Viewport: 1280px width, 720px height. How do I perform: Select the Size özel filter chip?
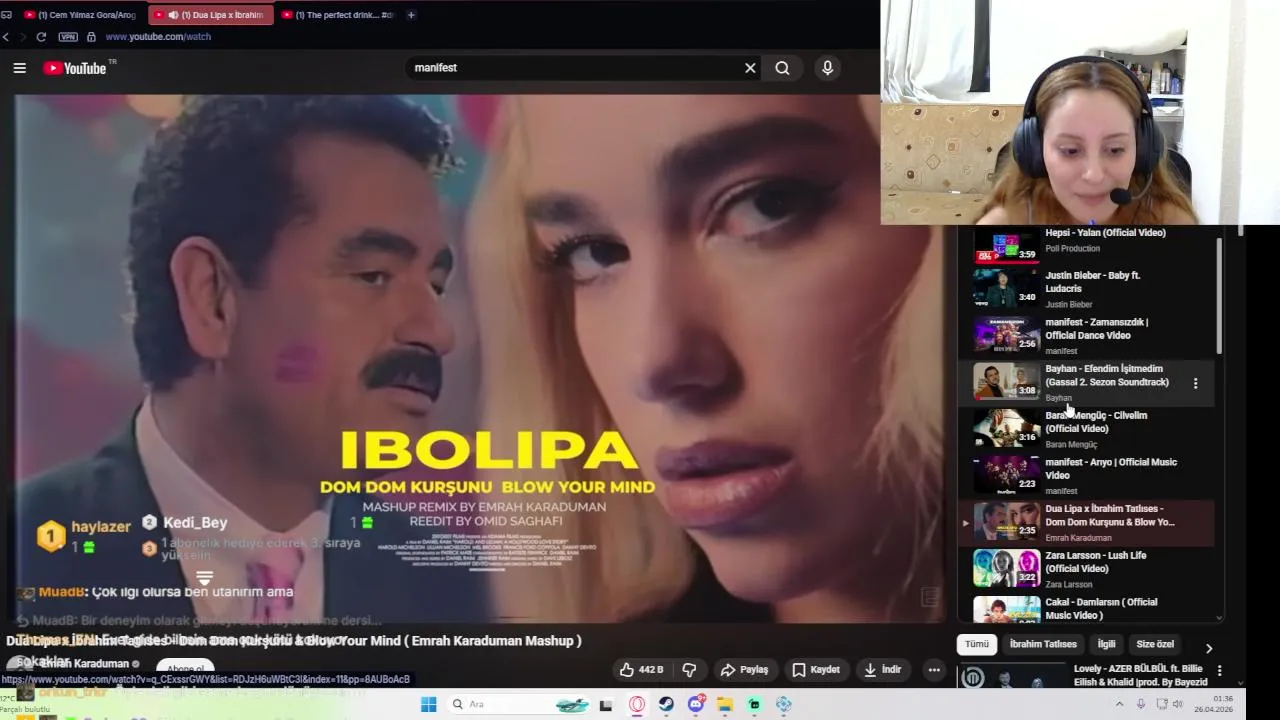[x=1155, y=644]
